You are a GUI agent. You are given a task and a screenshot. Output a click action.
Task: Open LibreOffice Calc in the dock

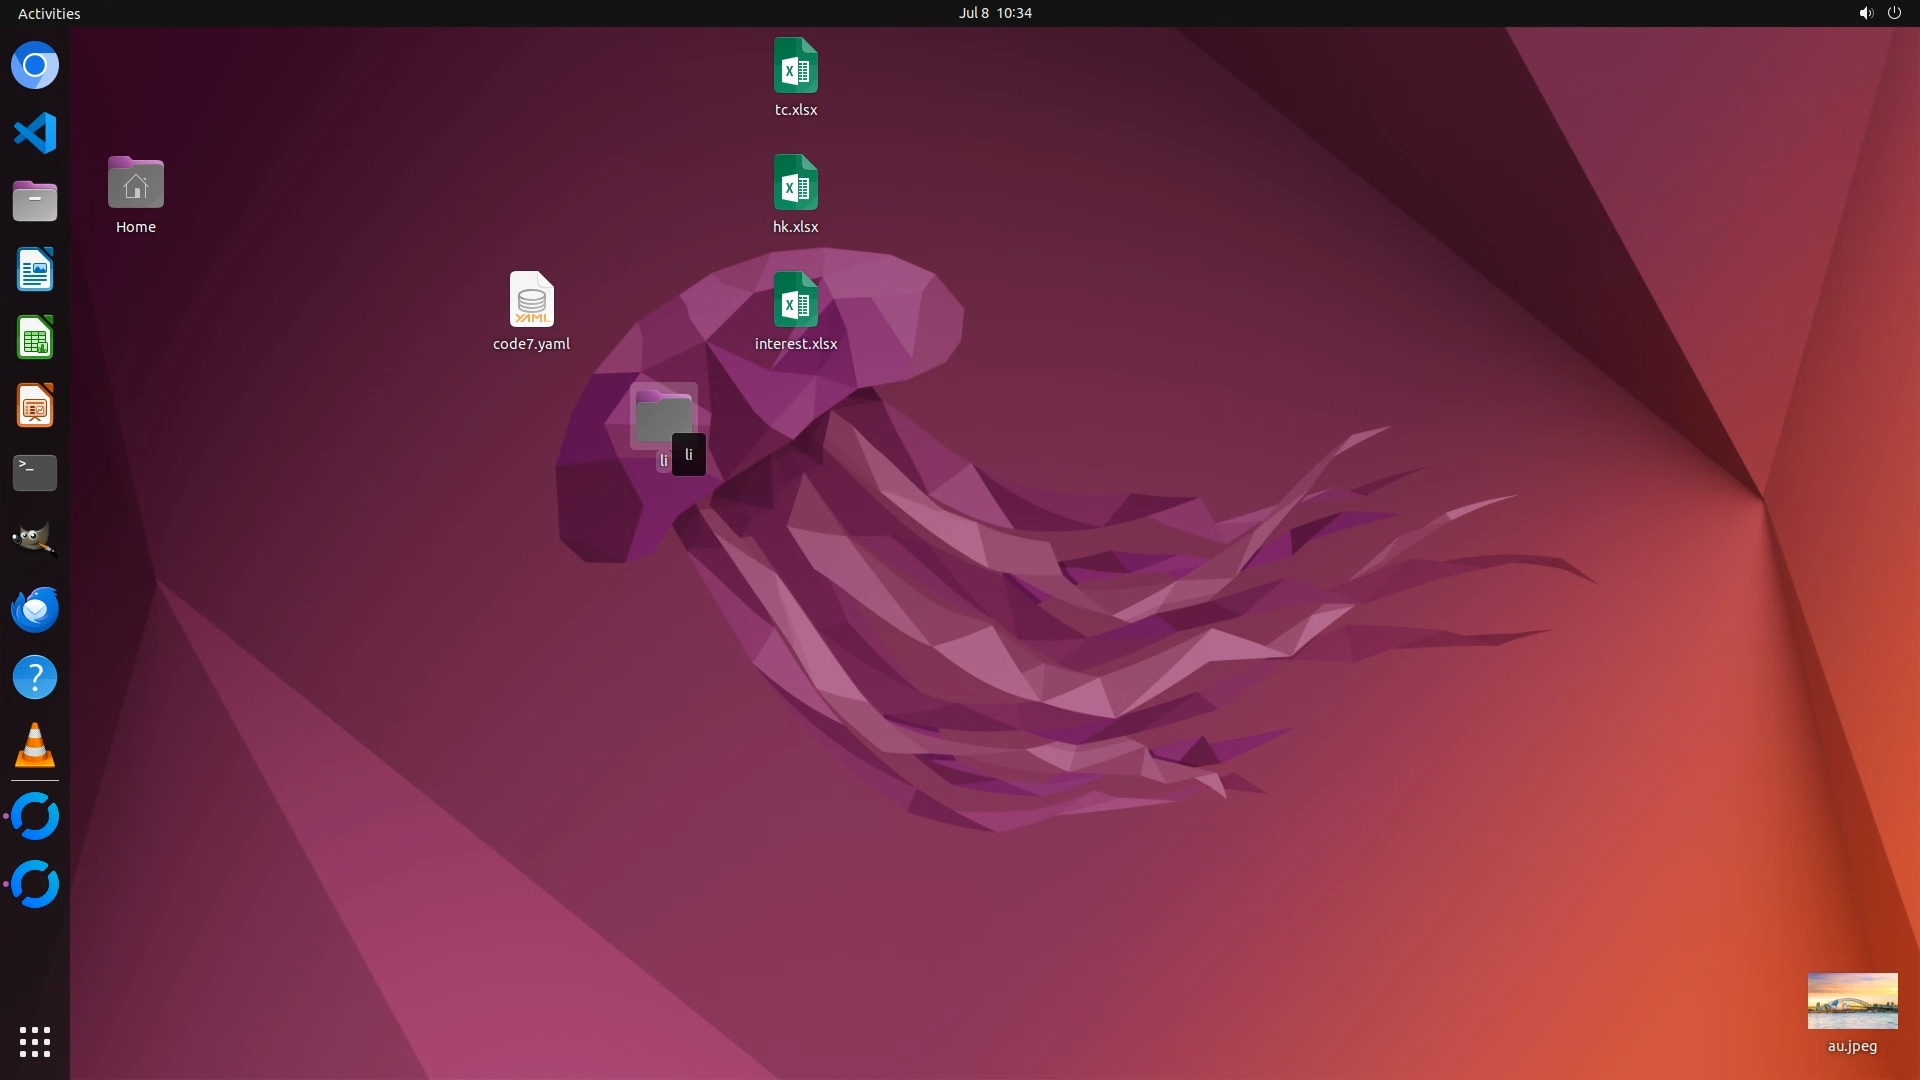point(35,338)
